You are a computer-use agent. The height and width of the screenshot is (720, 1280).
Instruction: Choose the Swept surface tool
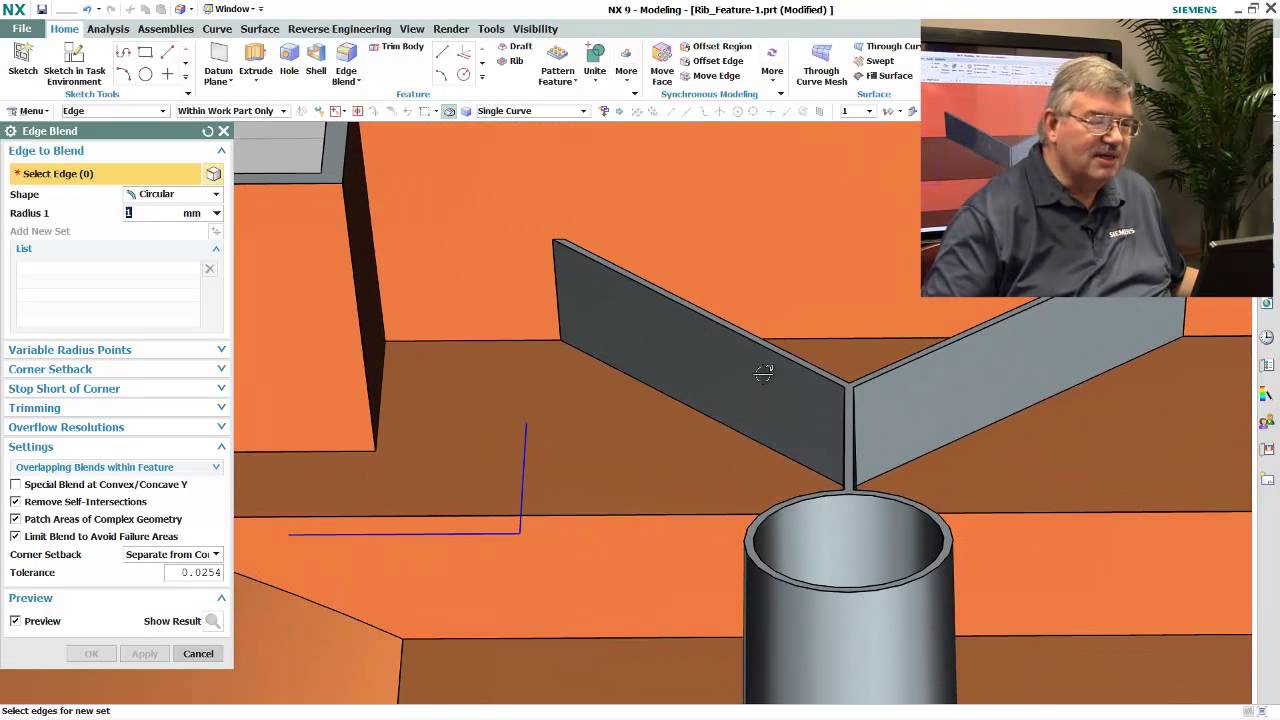tap(873, 61)
